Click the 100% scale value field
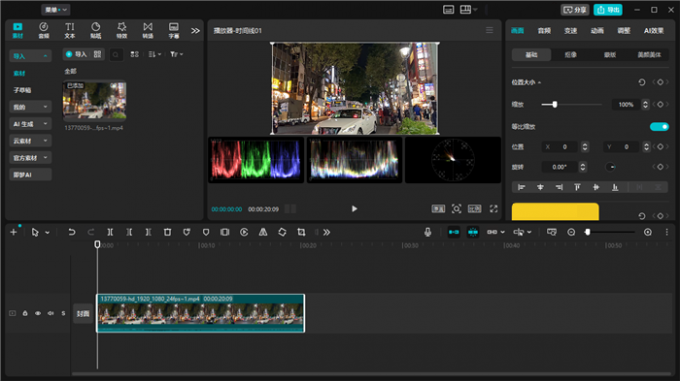680x381 pixels. click(x=626, y=104)
